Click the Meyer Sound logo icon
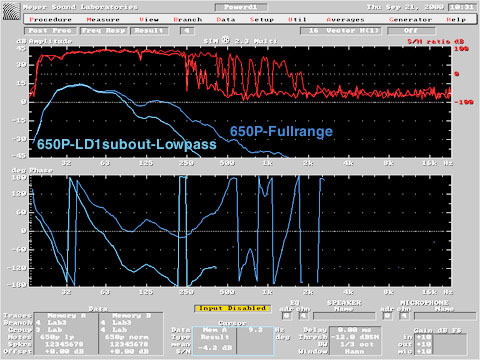 tap(11, 11)
